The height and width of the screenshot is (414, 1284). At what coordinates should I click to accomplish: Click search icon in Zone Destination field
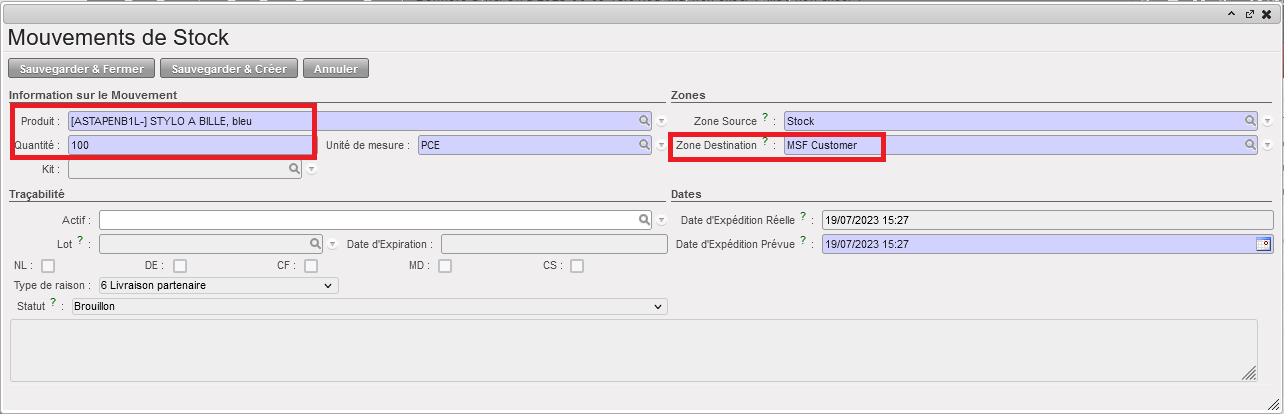tap(1250, 145)
